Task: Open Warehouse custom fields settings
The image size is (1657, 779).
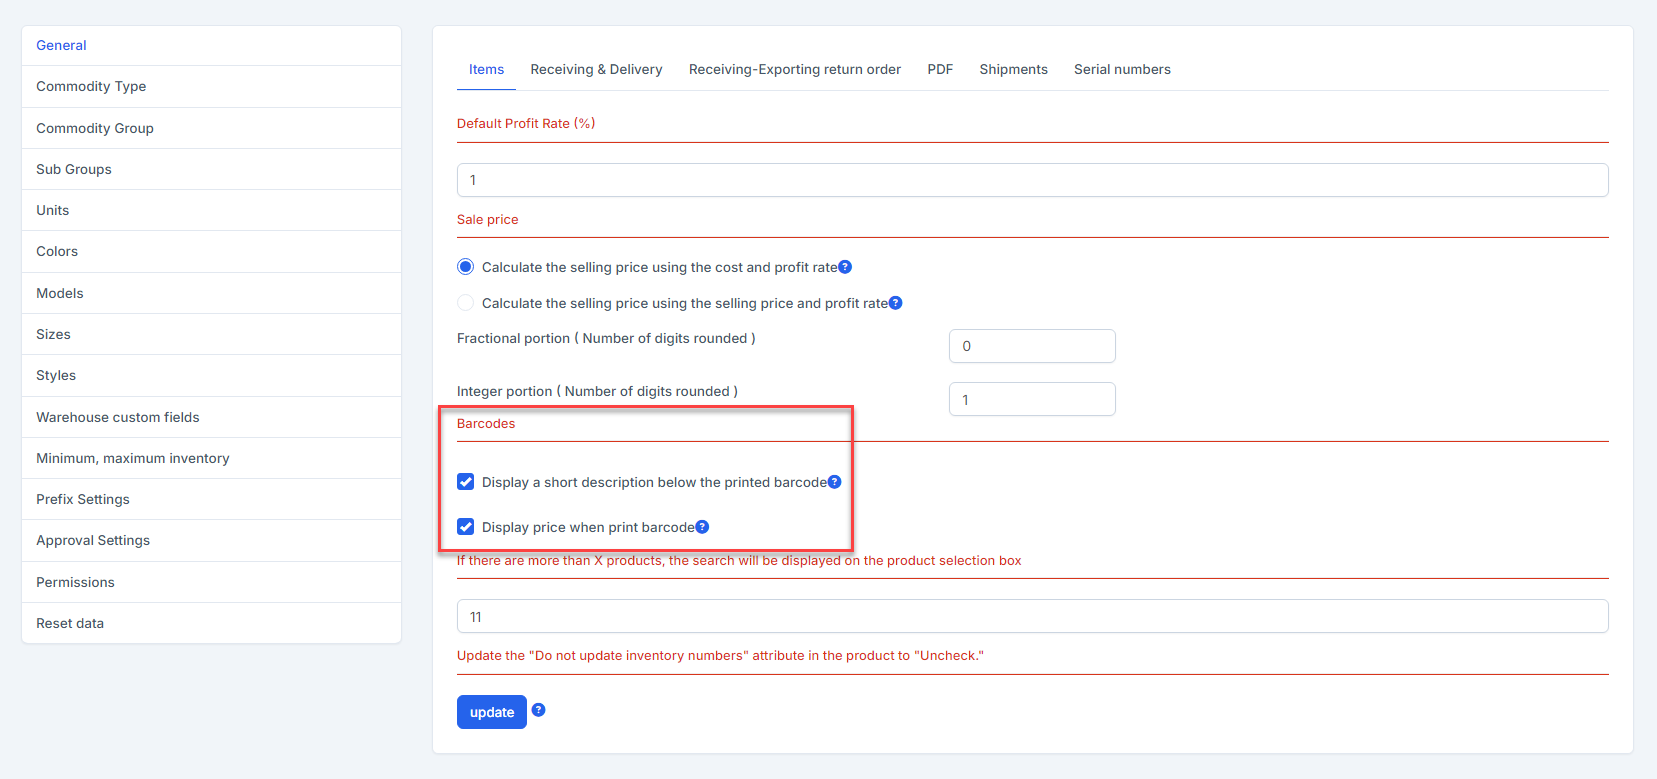Action: (118, 417)
